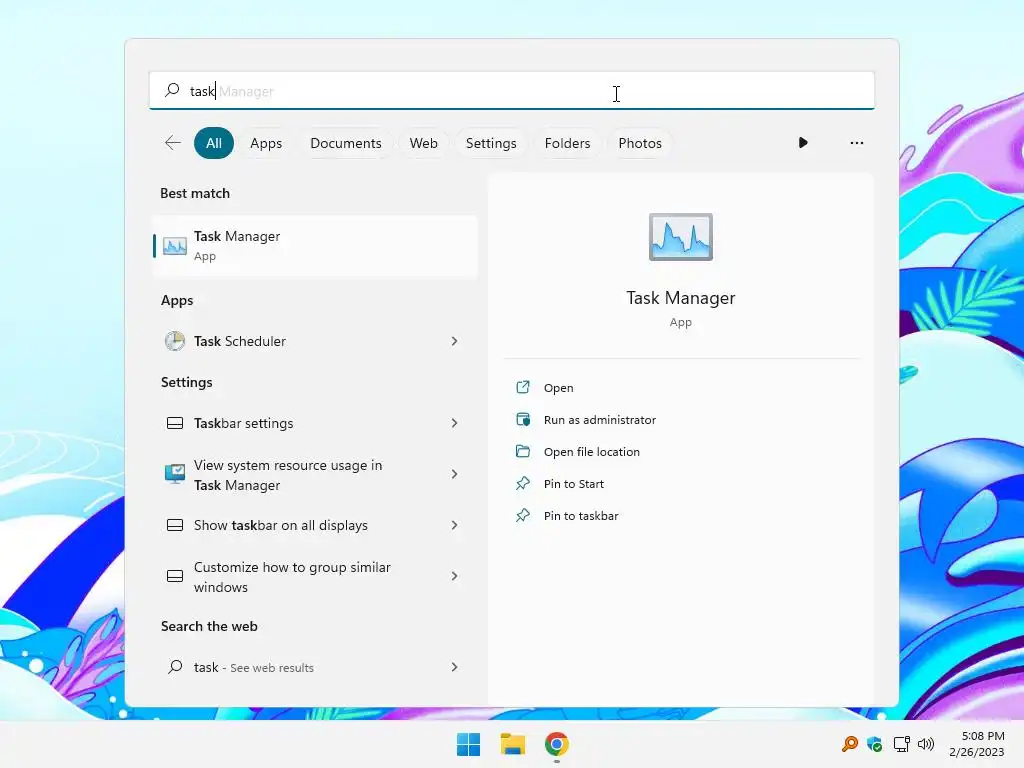Click the network display tray icon

click(x=901, y=744)
